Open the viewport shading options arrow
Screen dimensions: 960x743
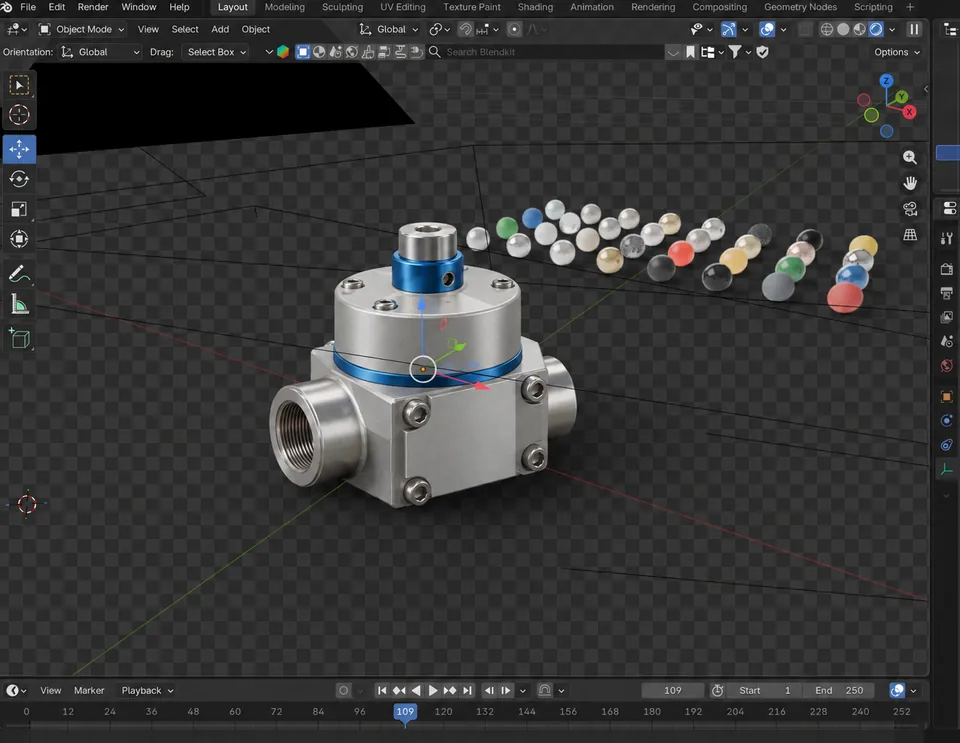pyautogui.click(x=892, y=29)
